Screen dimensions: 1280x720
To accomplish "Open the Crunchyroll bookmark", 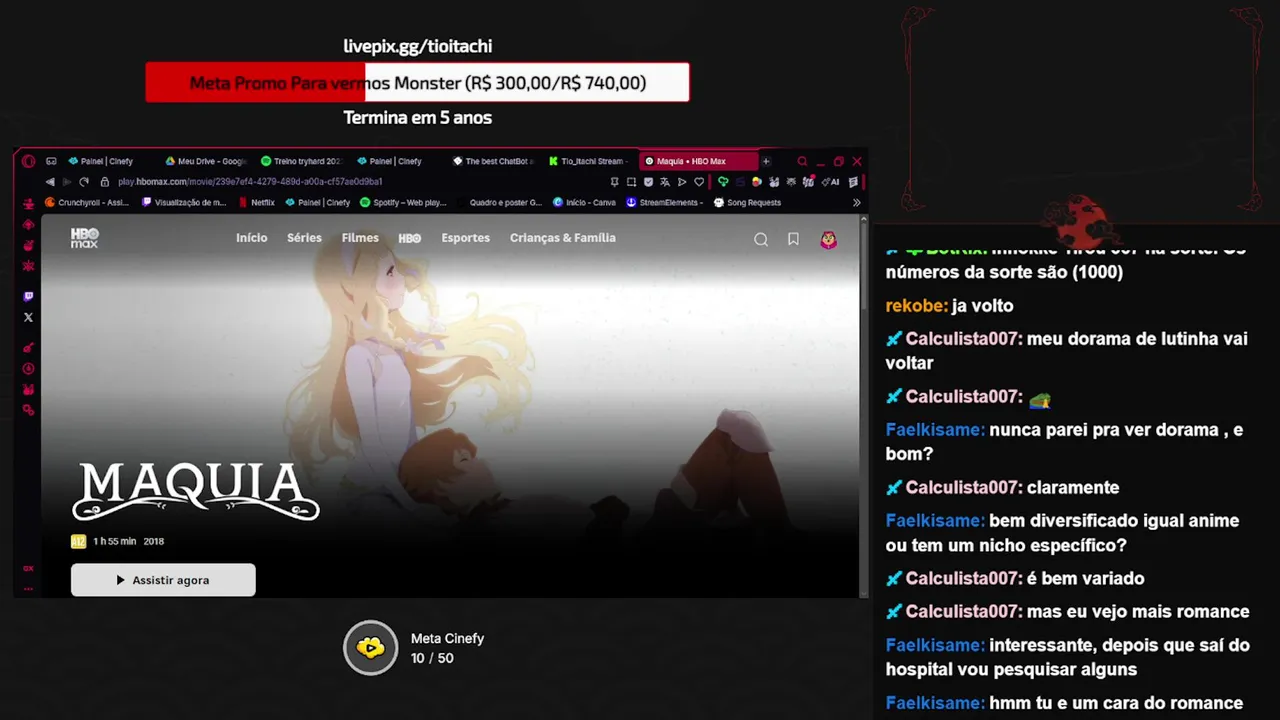I will coord(87,202).
